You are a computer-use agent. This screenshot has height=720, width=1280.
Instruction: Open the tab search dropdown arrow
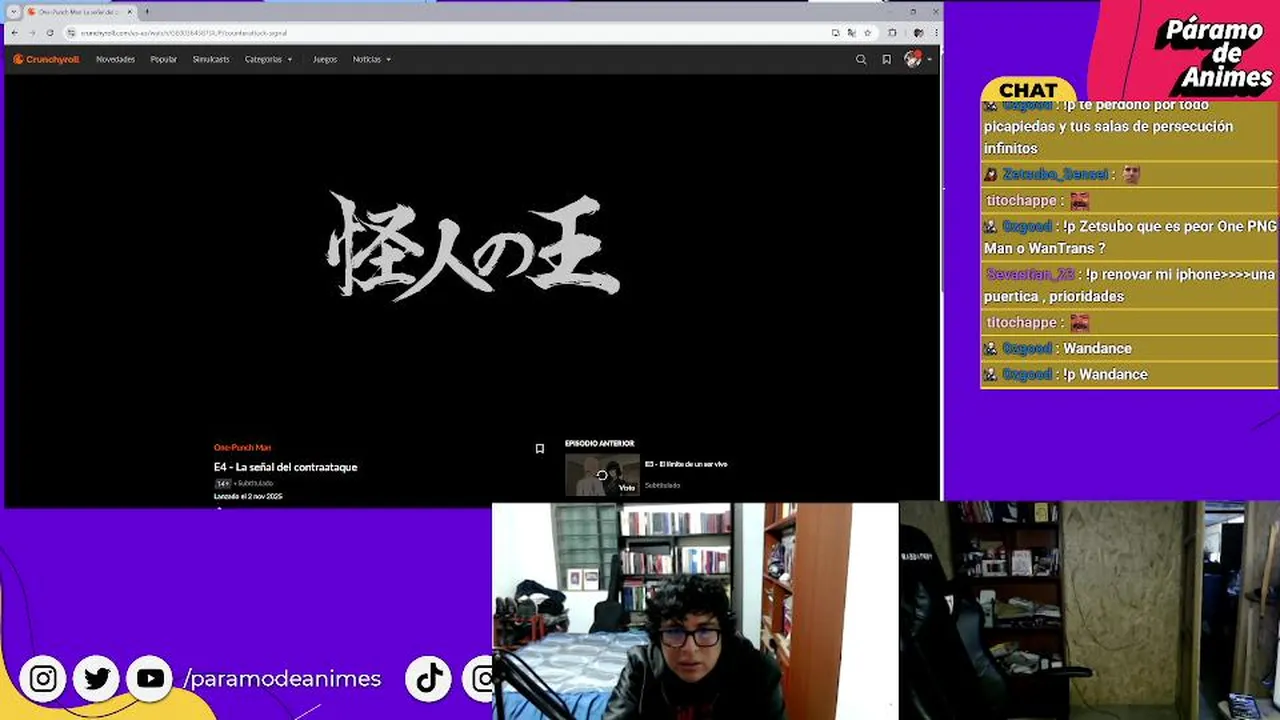13,12
